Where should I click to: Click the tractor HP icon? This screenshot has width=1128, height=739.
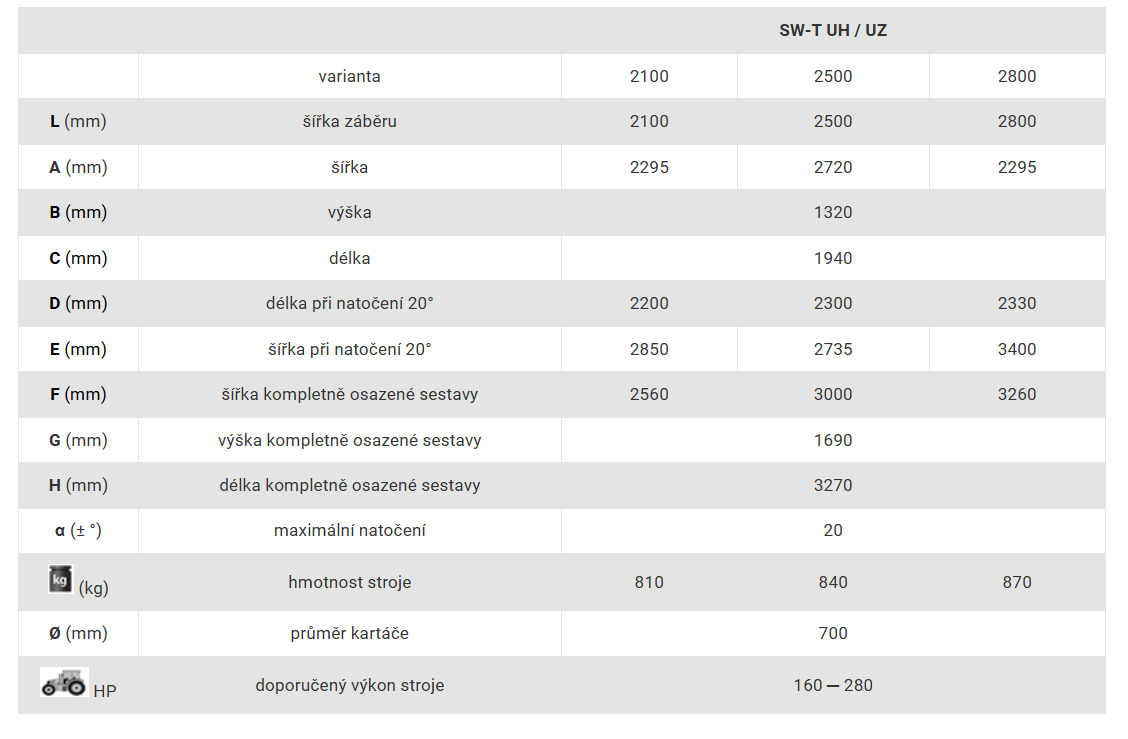click(x=64, y=682)
